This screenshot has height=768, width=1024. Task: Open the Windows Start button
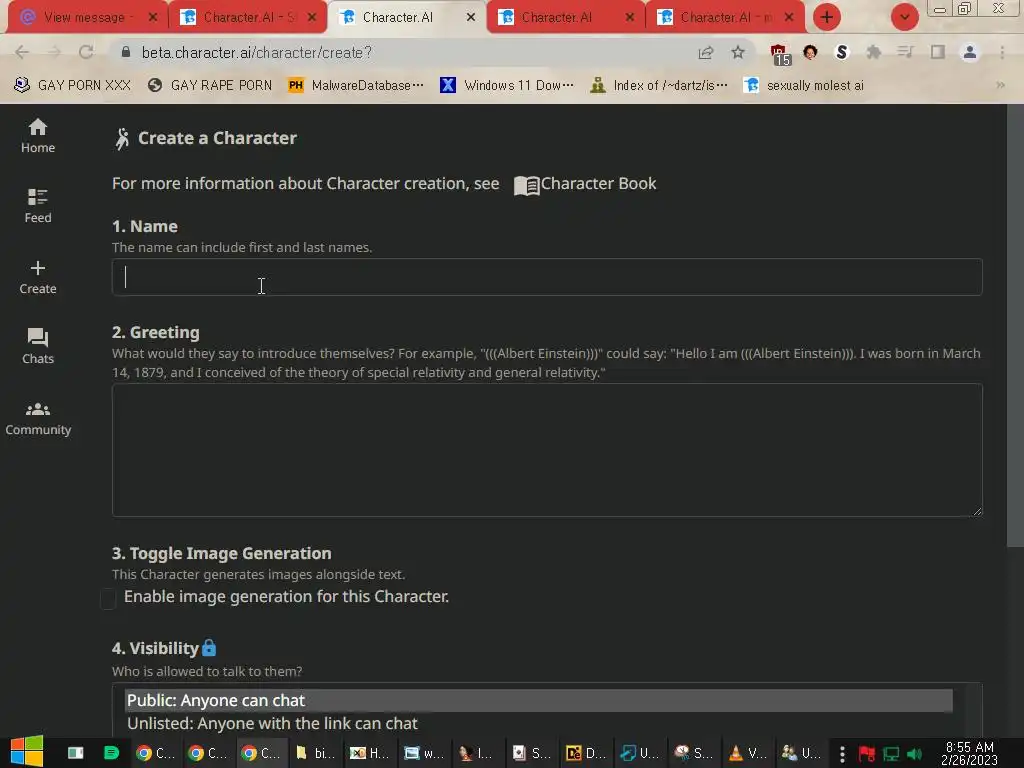27,752
